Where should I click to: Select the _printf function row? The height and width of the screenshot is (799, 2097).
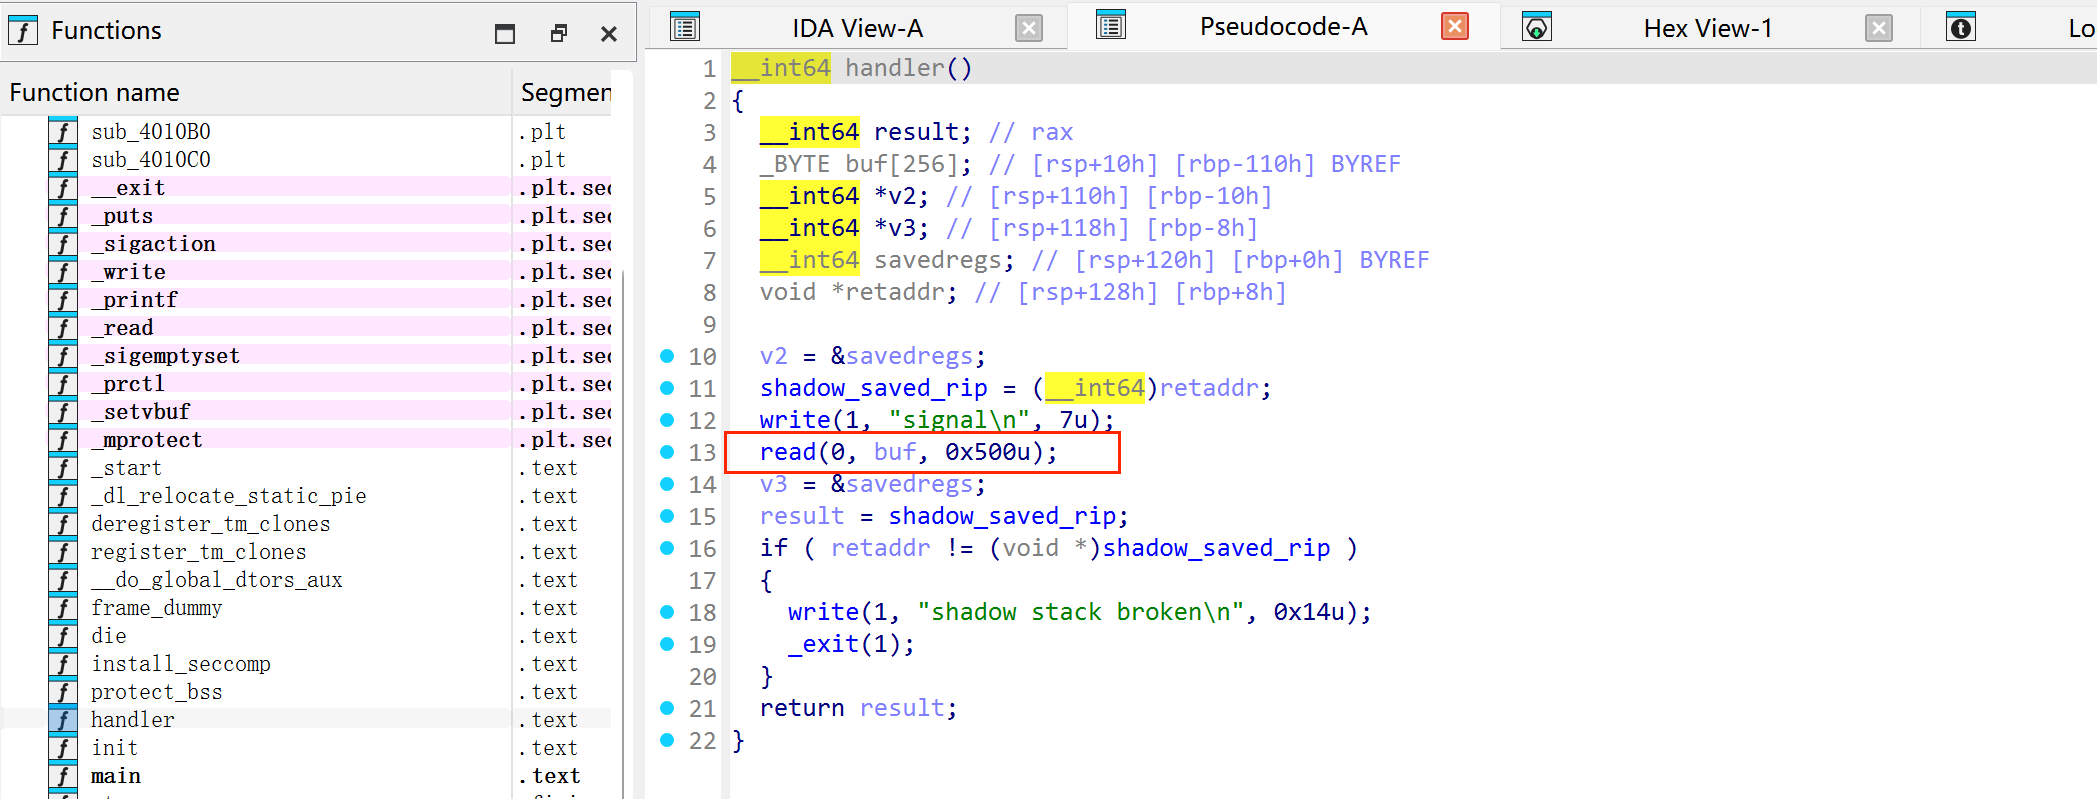306,300
